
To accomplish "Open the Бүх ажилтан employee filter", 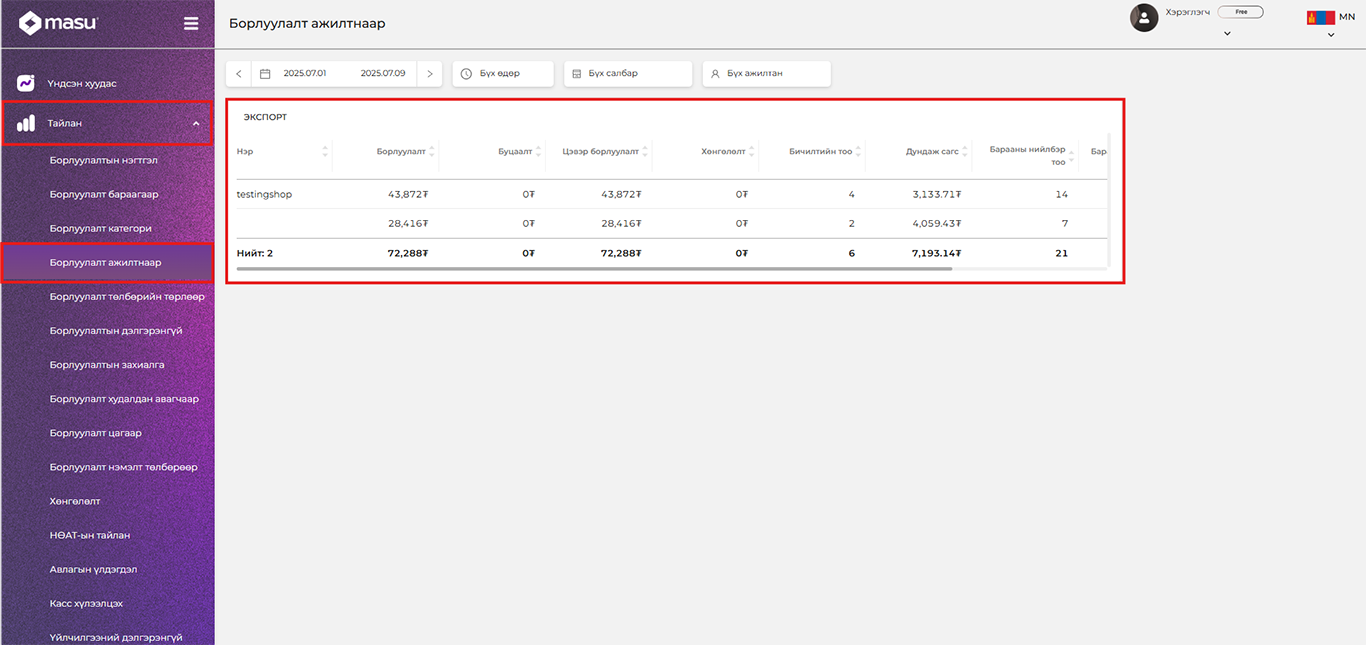I will tap(766, 74).
